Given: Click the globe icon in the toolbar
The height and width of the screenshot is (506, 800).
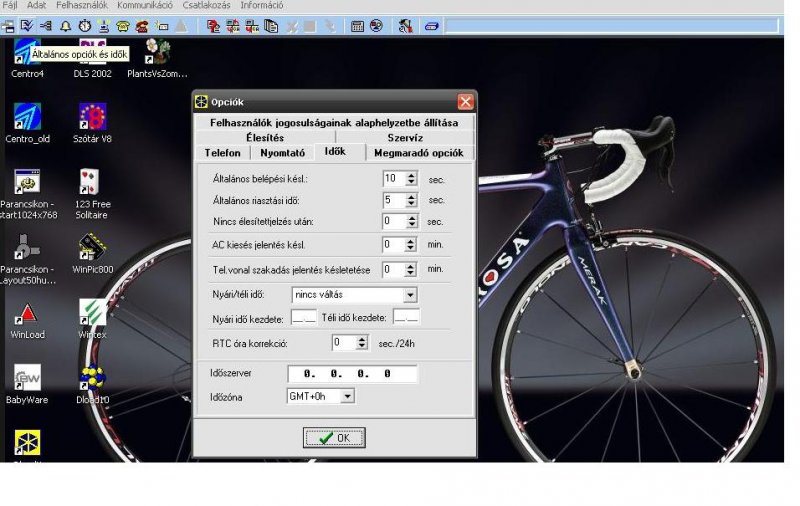Looking at the screenshot, I should 377,26.
